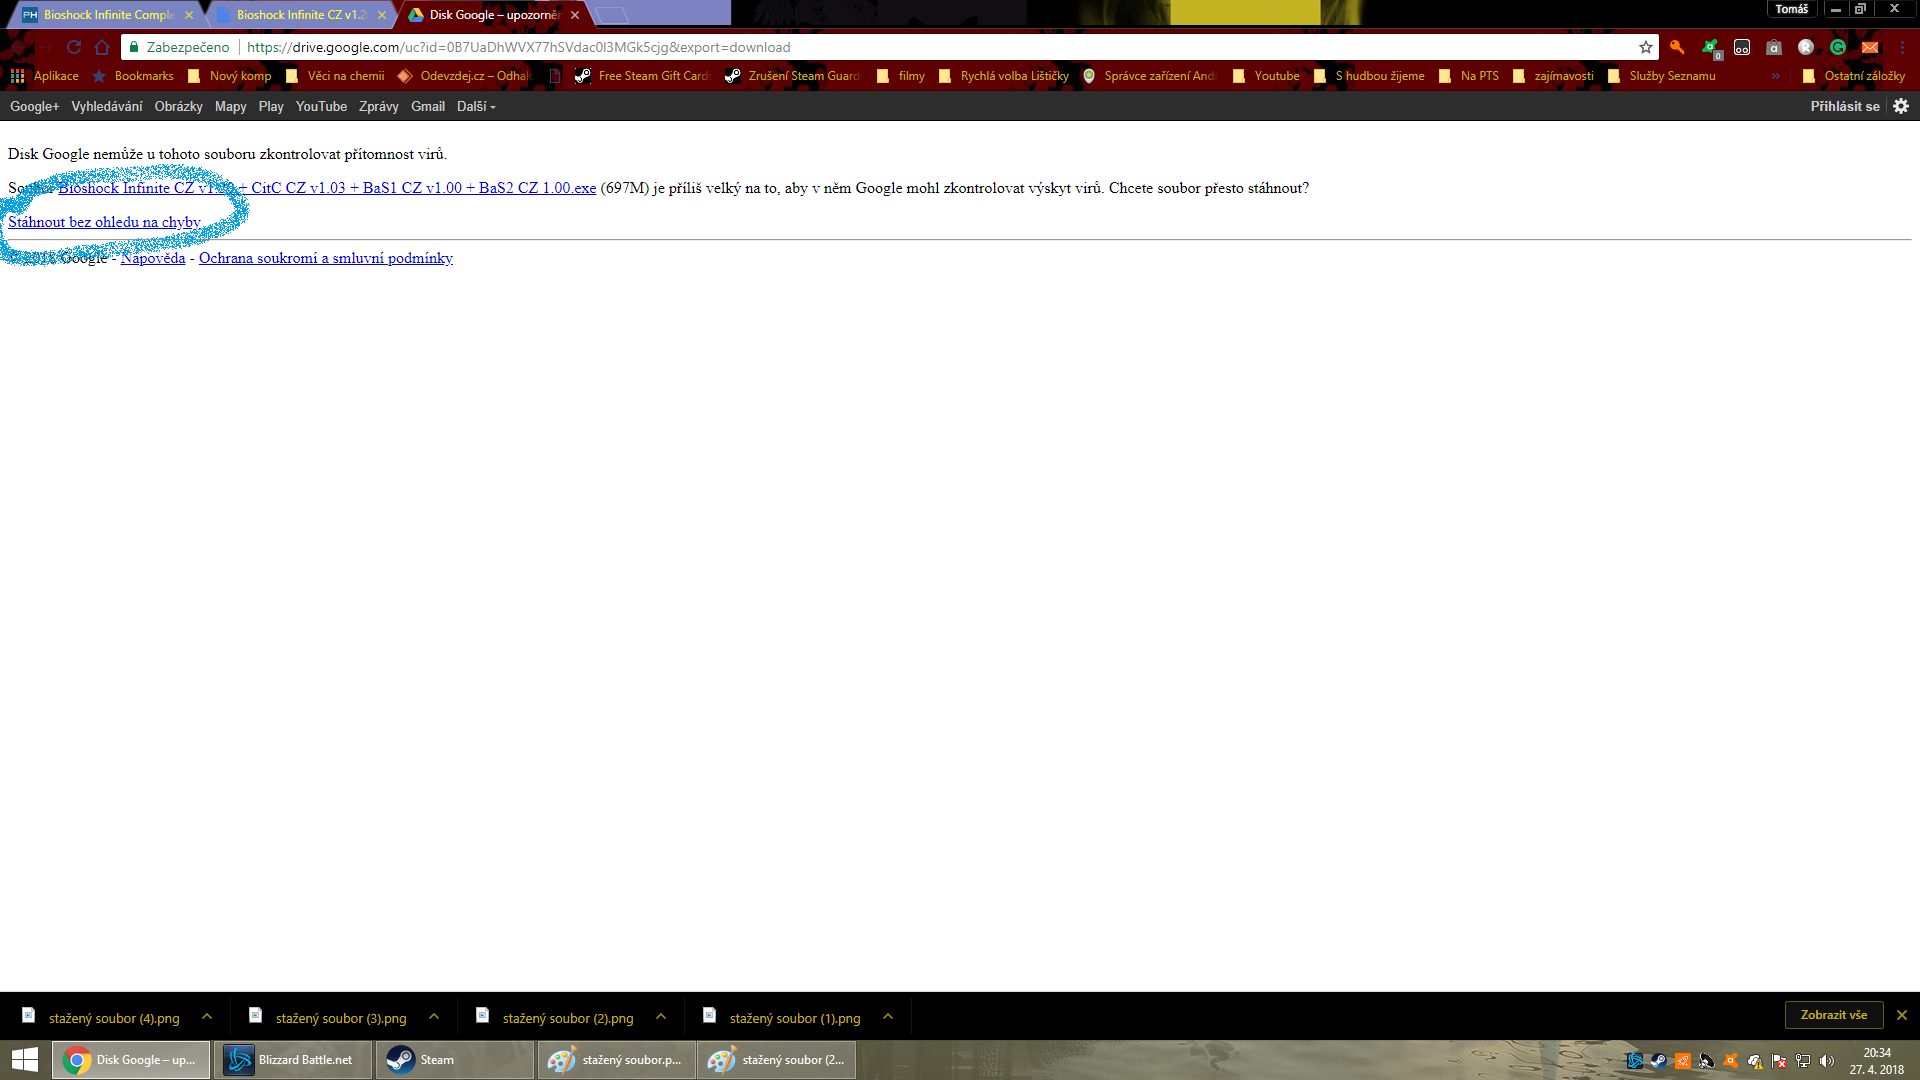Open Ochrana soukromí a smluvní podmínky link
The height and width of the screenshot is (1080, 1920).
pyautogui.click(x=326, y=258)
